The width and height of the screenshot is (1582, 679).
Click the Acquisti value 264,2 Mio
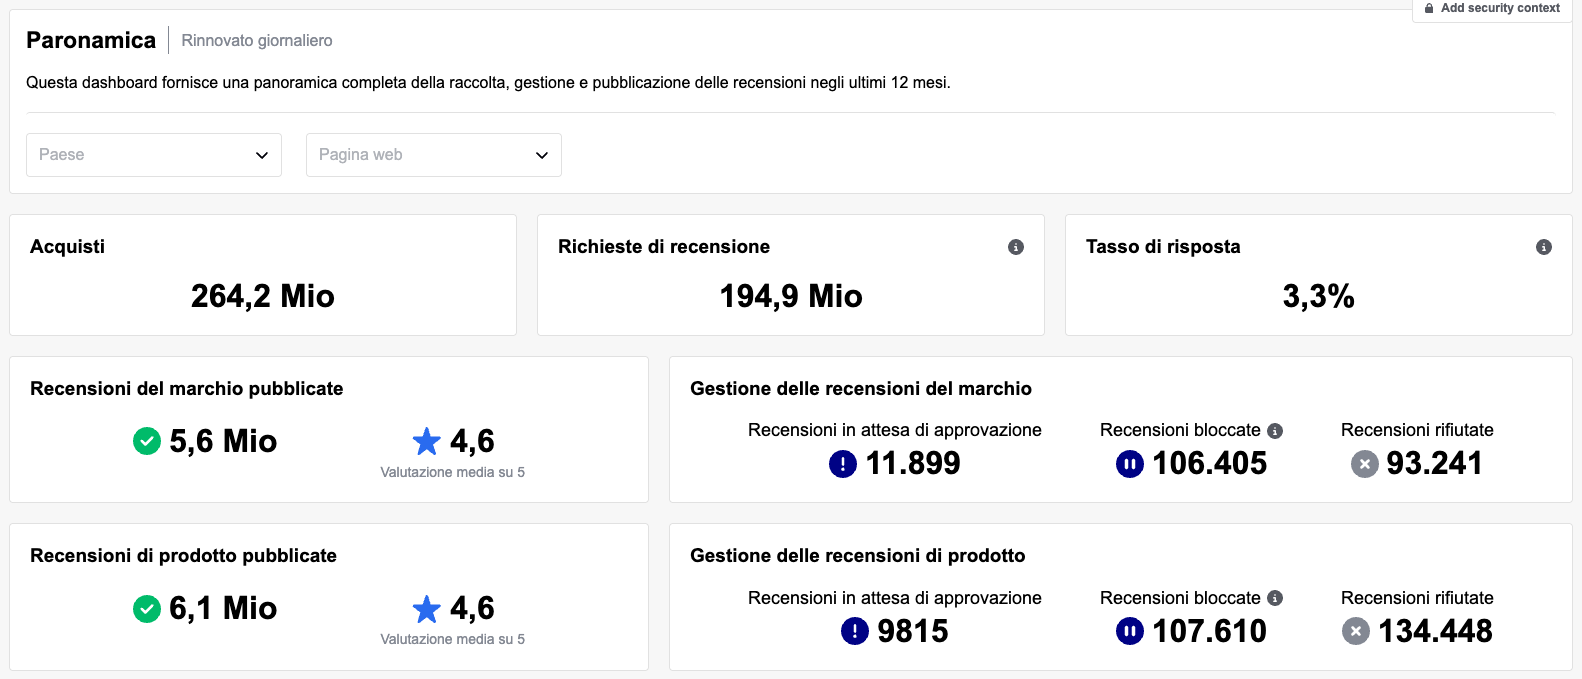pyautogui.click(x=263, y=296)
